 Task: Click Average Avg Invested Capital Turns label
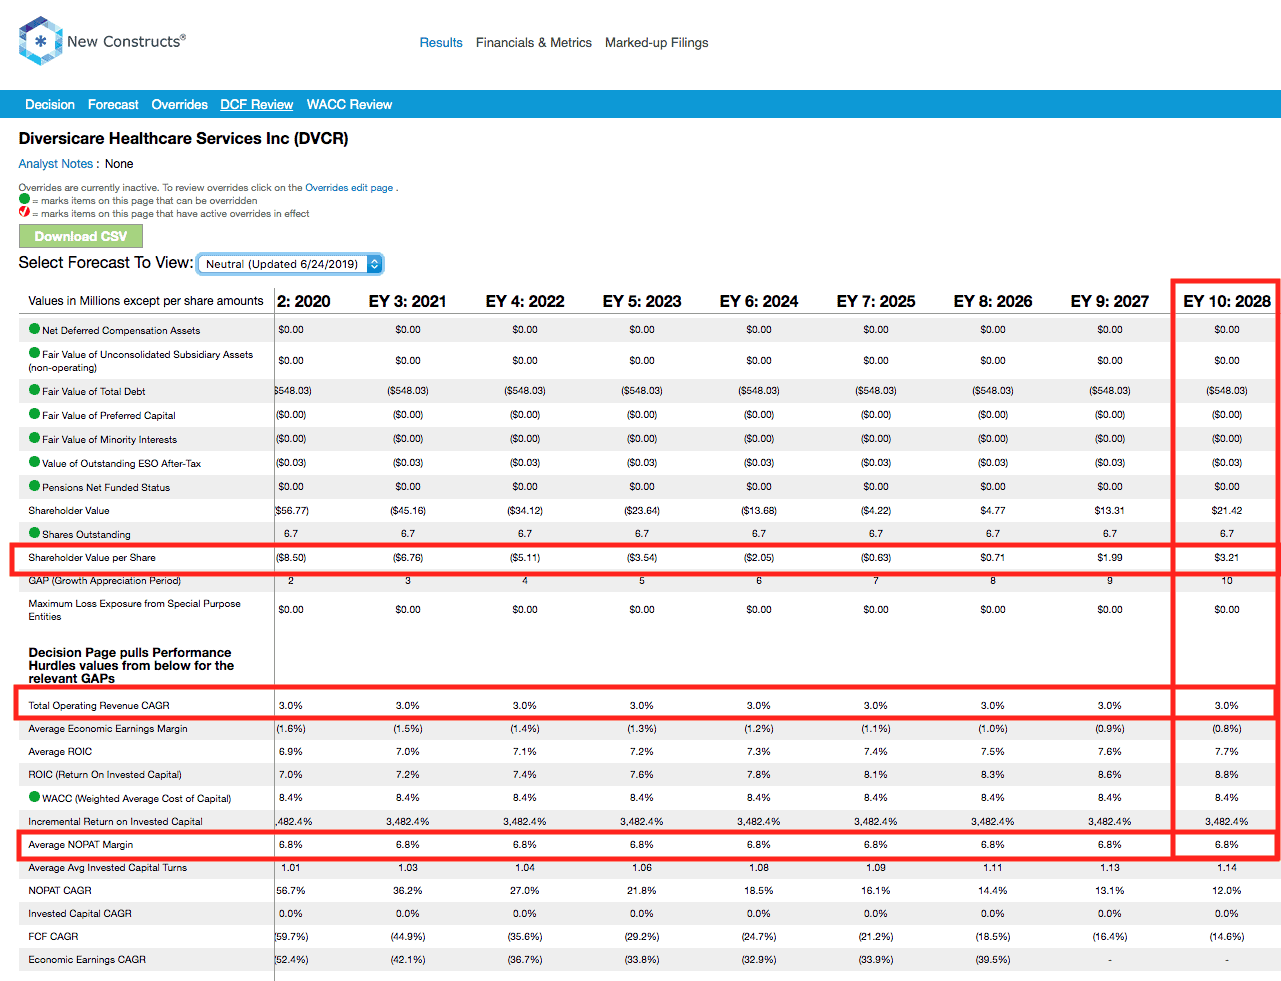click(108, 867)
